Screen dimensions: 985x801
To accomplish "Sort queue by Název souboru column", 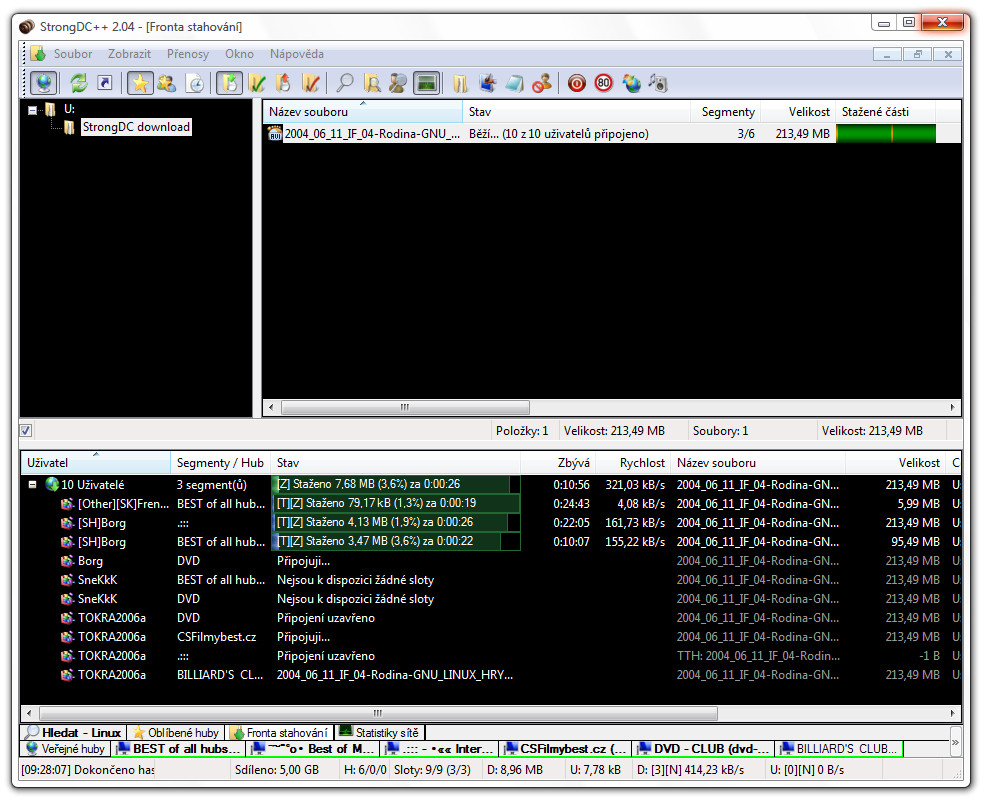I will pos(362,112).
